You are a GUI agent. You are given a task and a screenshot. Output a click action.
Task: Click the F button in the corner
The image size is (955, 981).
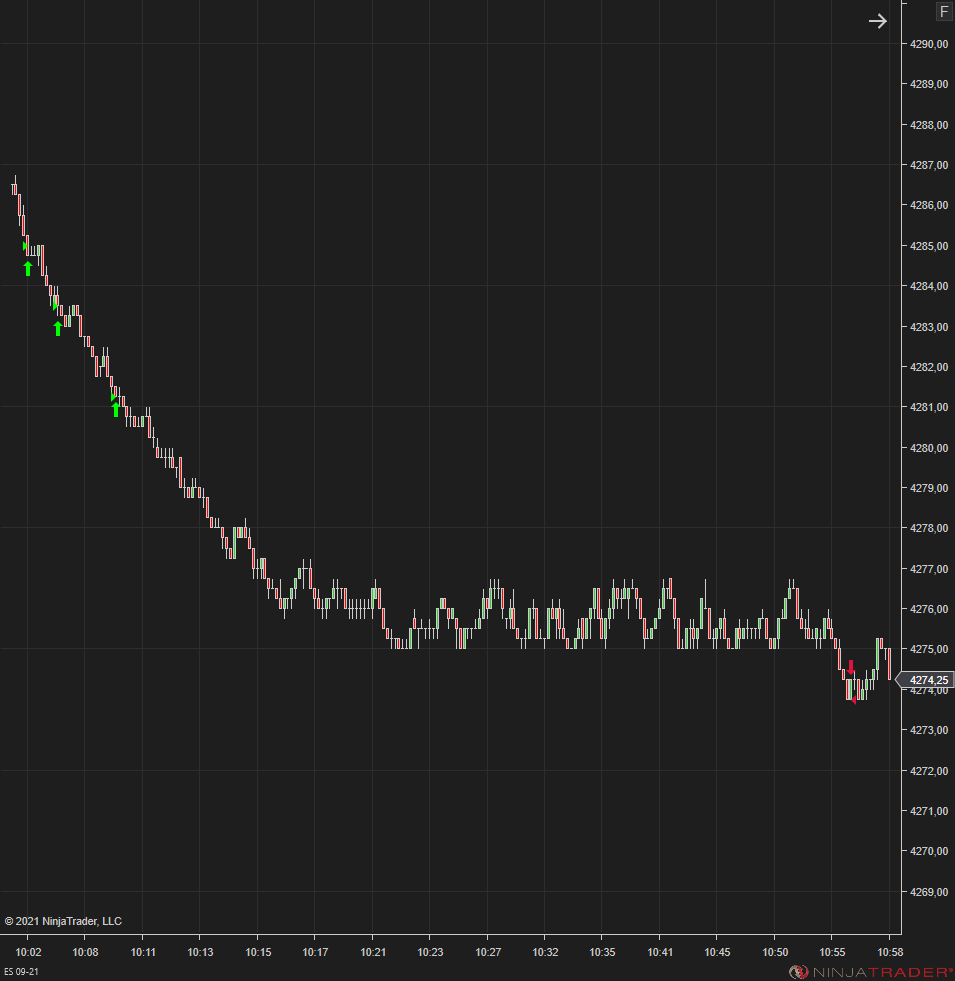click(x=944, y=12)
